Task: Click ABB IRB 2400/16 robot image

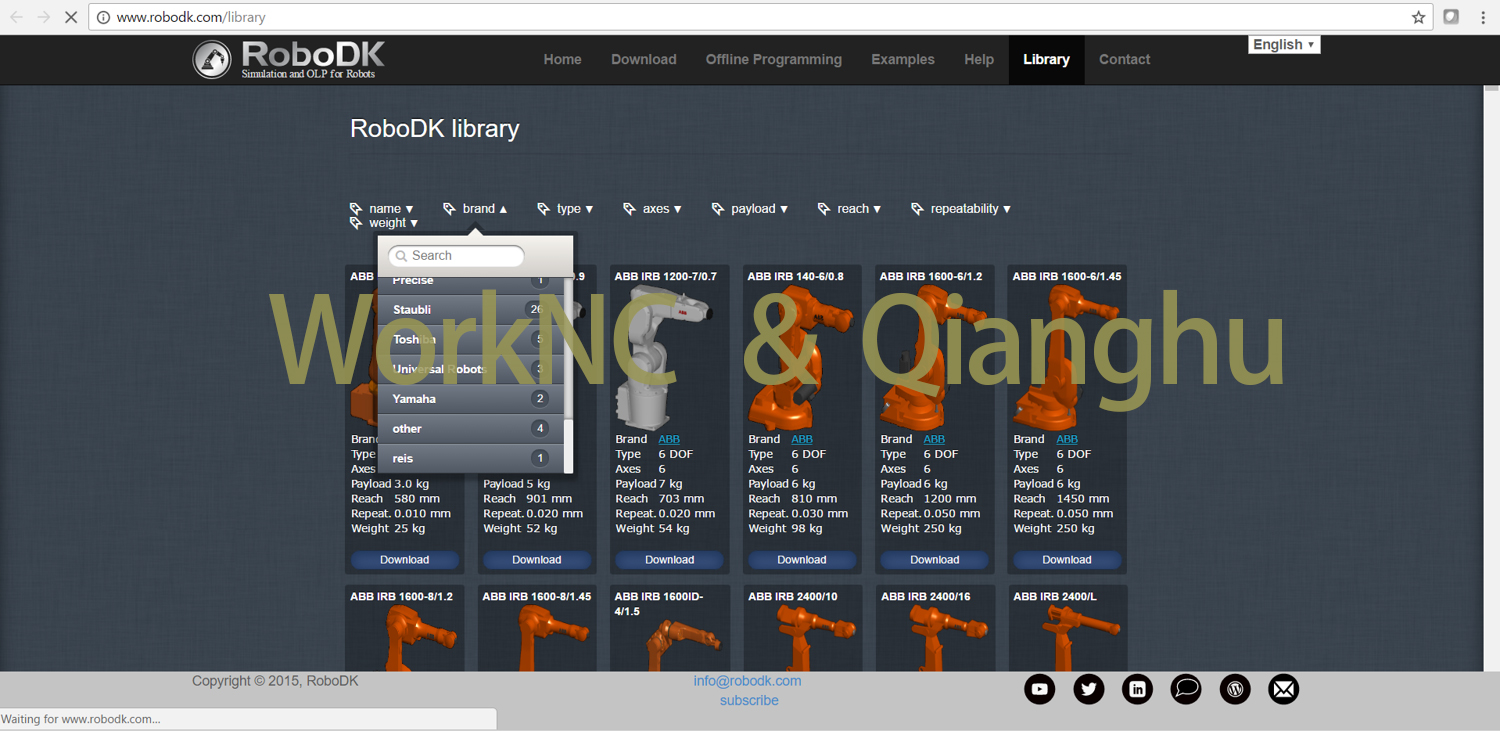Action: pos(949,638)
